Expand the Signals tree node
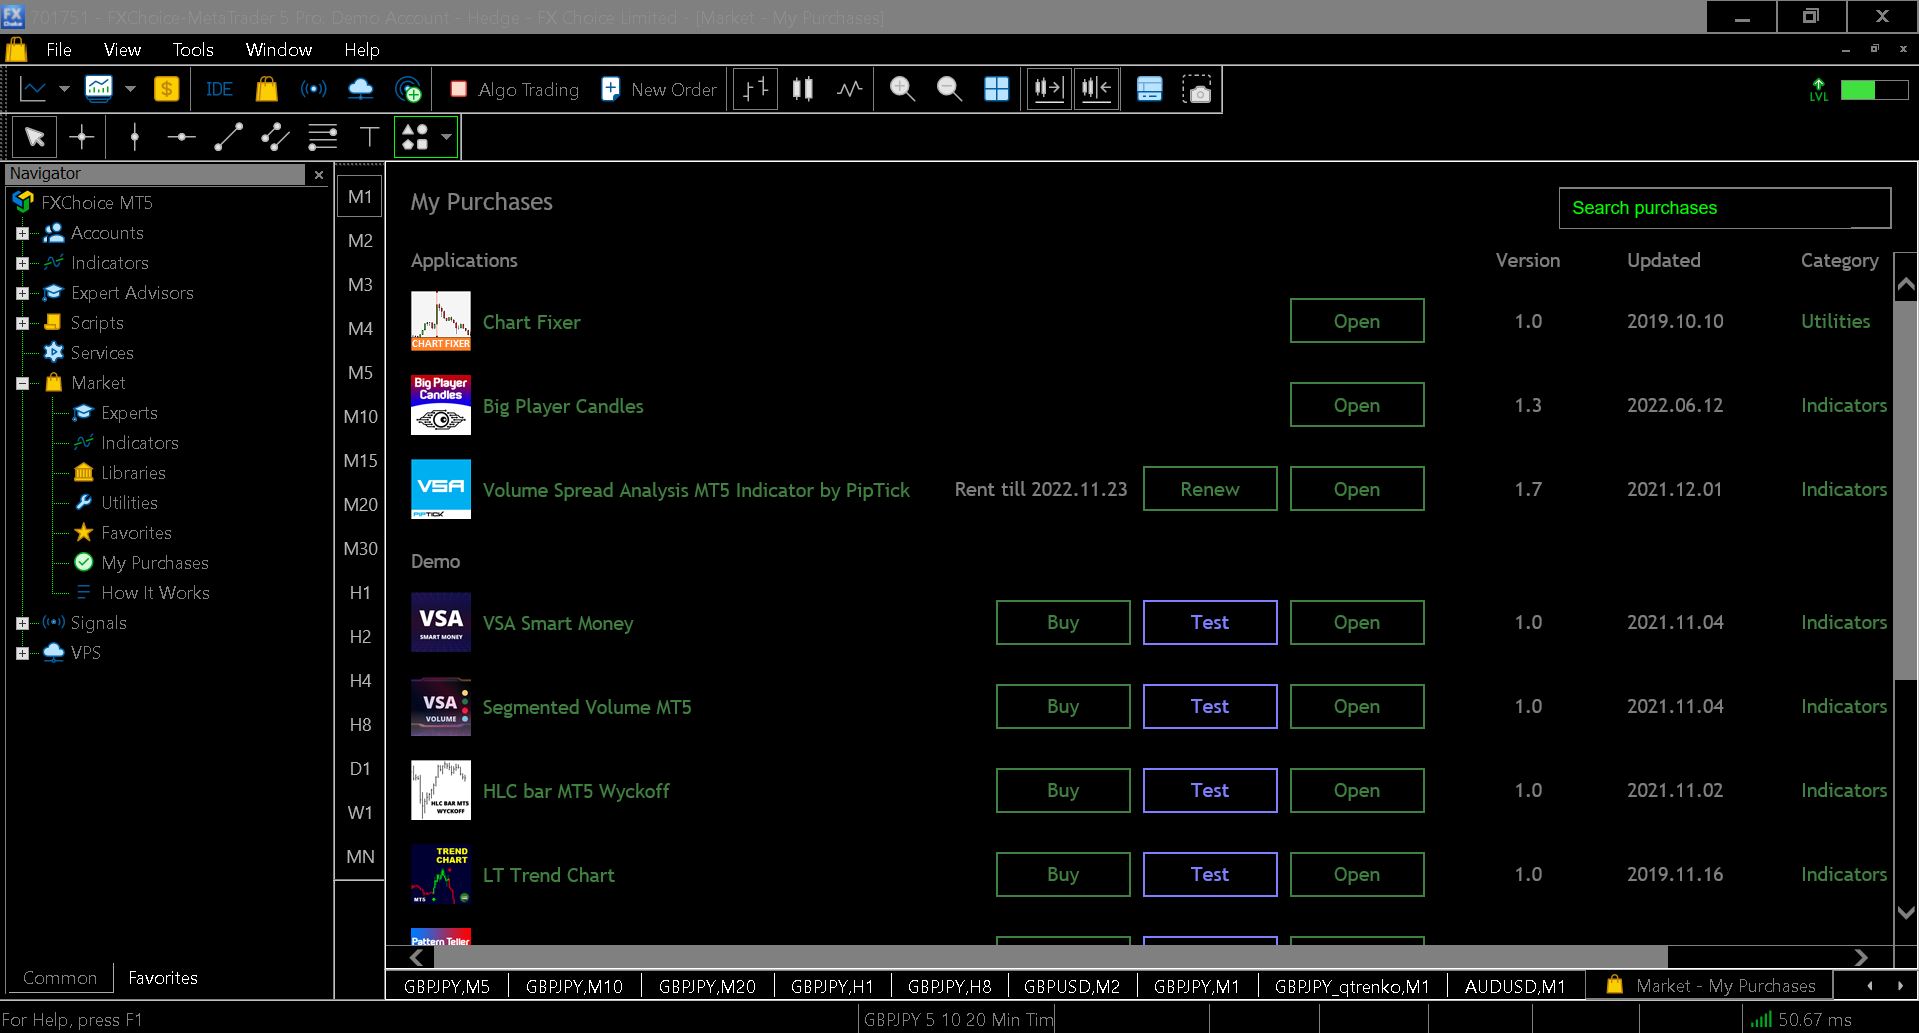Screen dimensions: 1919x1033 22,623
